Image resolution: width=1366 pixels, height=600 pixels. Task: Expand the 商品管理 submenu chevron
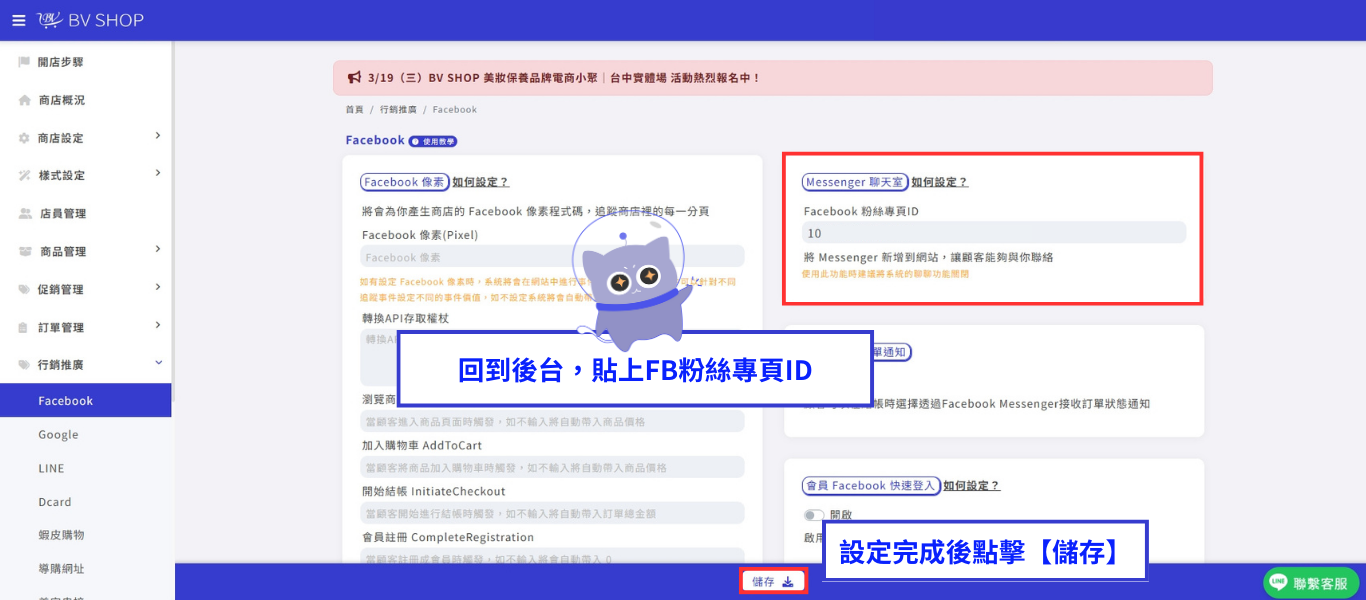point(158,250)
